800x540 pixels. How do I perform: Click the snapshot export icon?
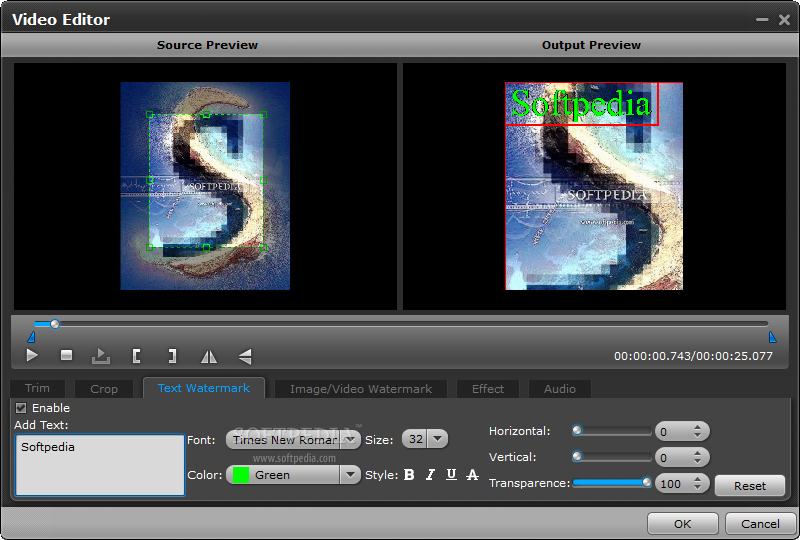(101, 356)
